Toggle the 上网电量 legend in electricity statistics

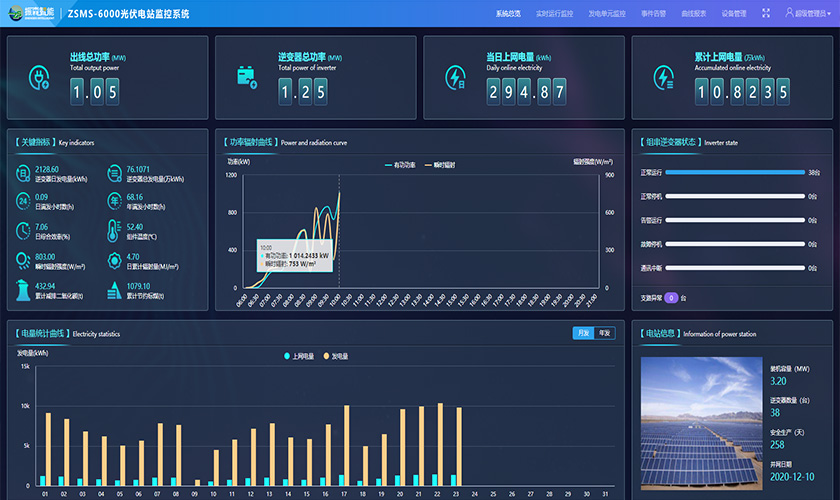[x=299, y=356]
